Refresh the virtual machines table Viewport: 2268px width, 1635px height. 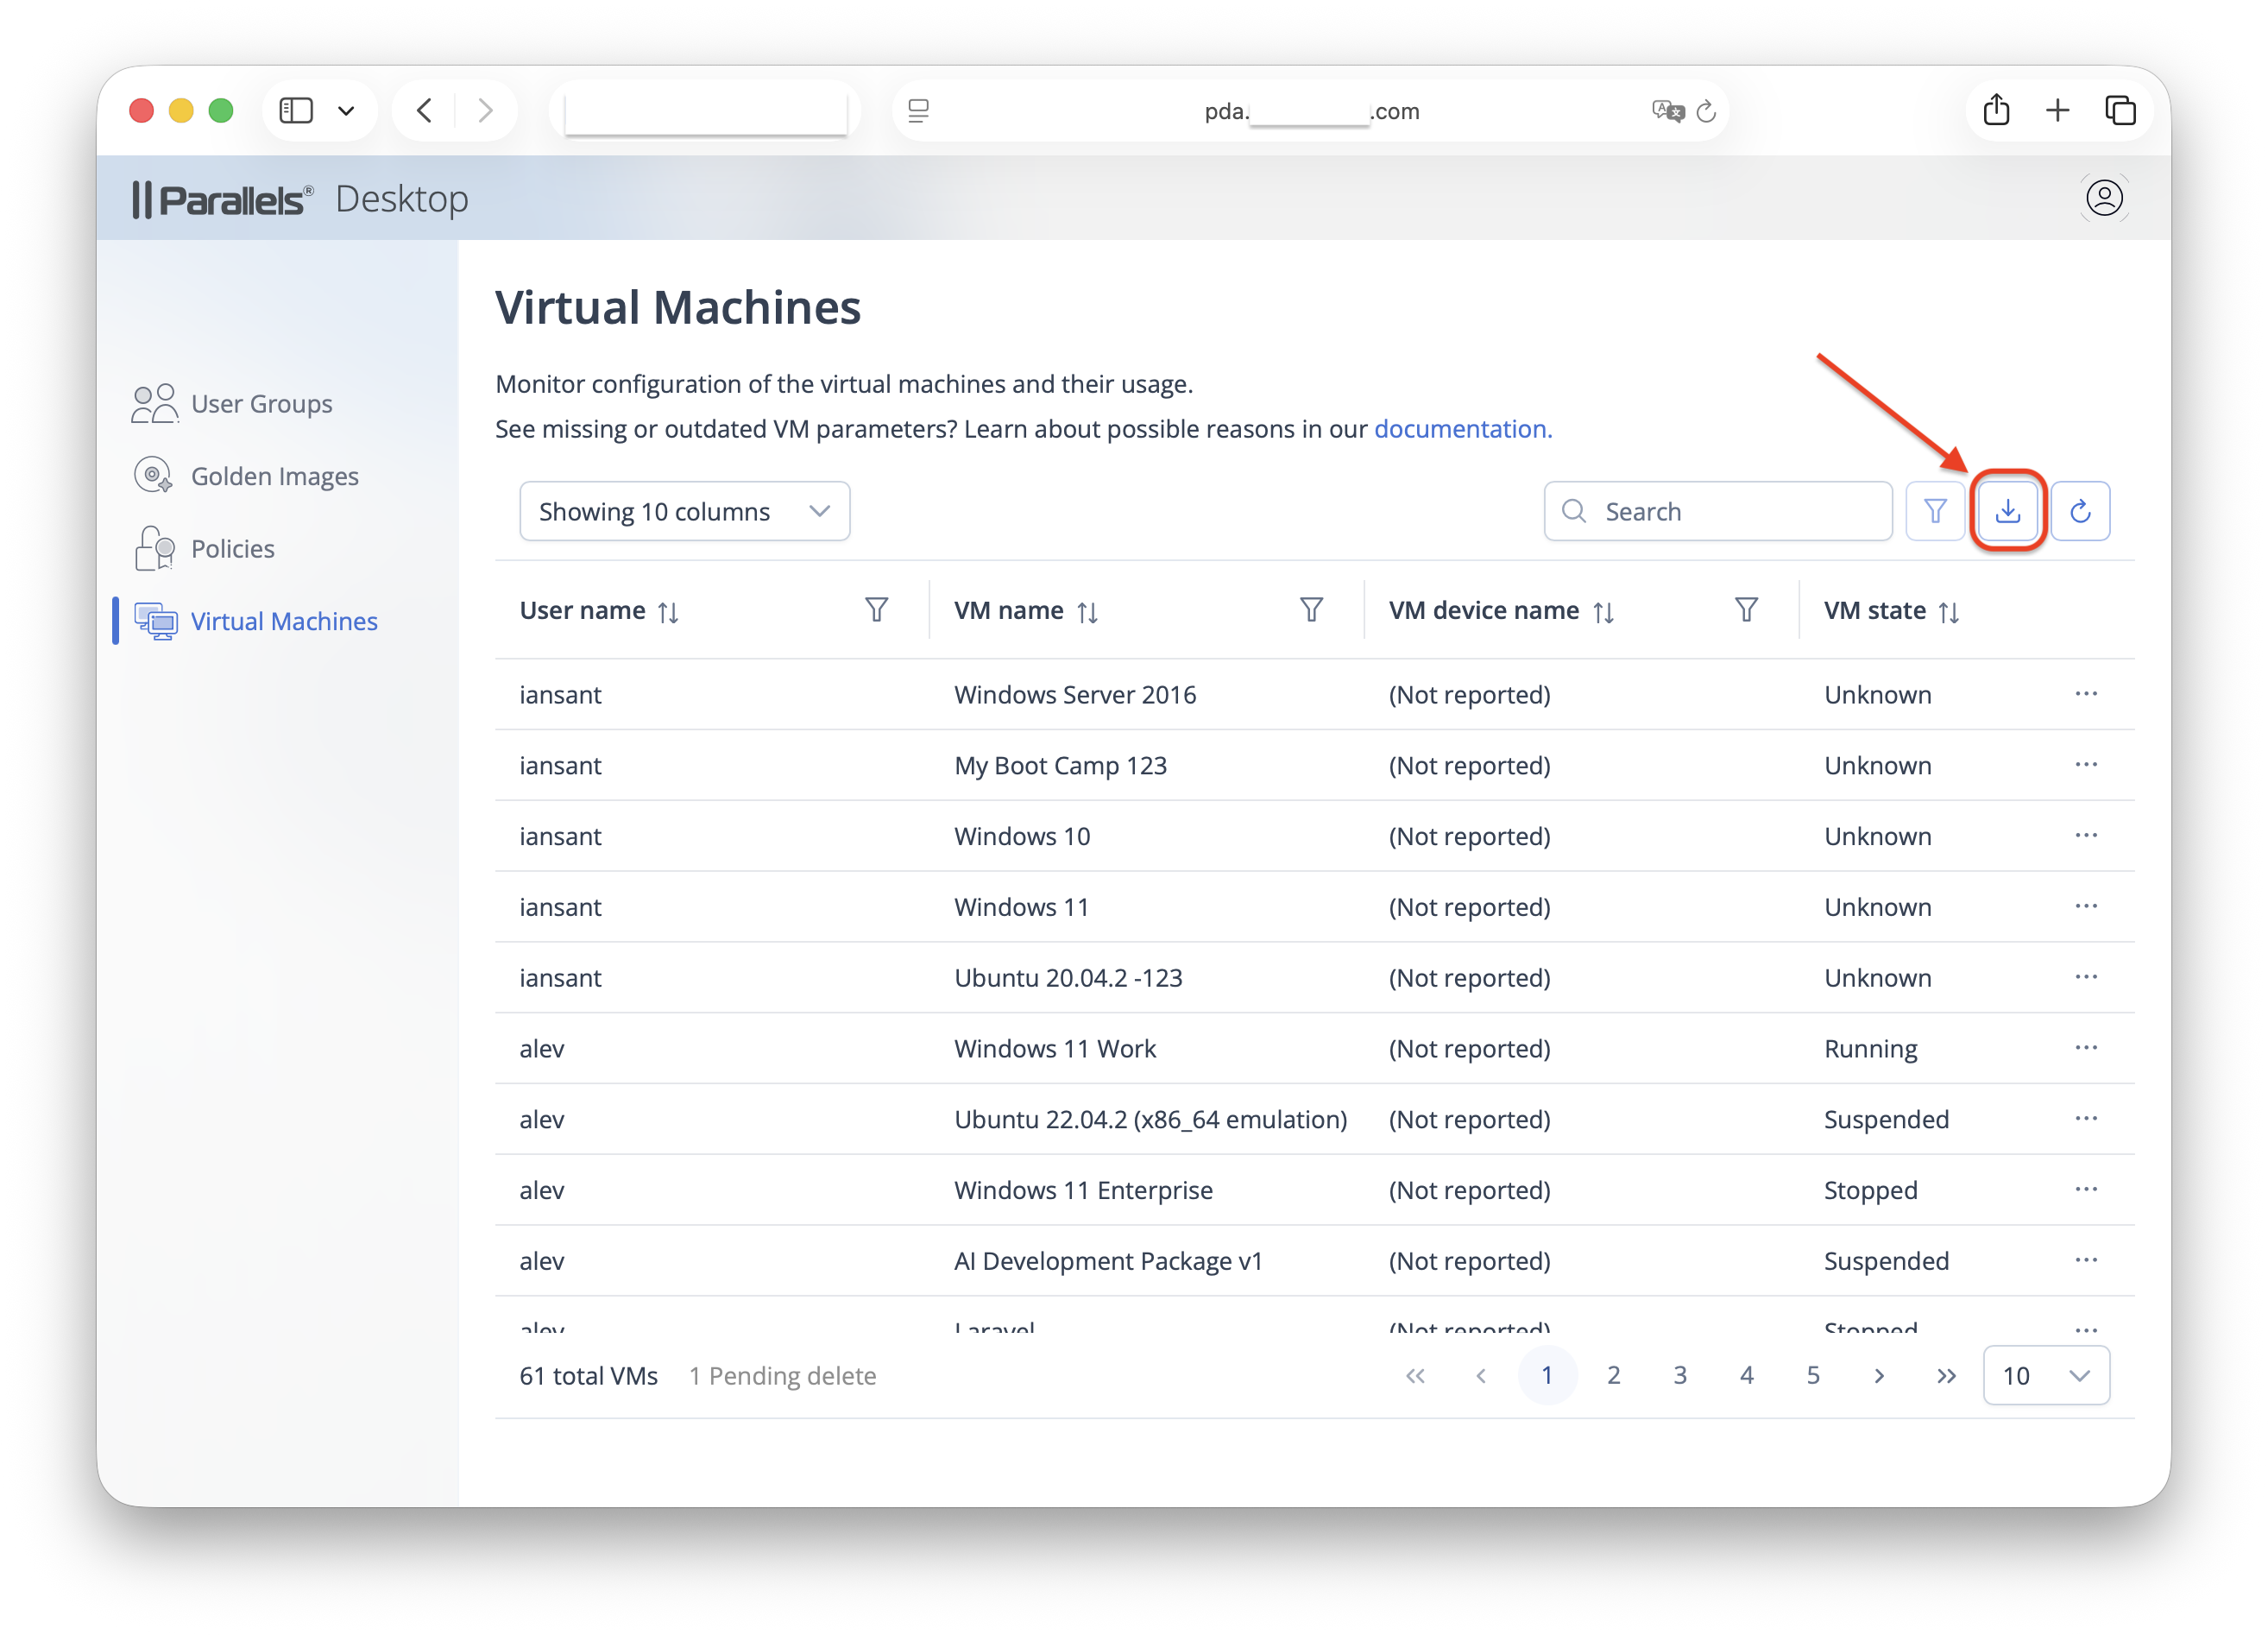tap(2080, 511)
